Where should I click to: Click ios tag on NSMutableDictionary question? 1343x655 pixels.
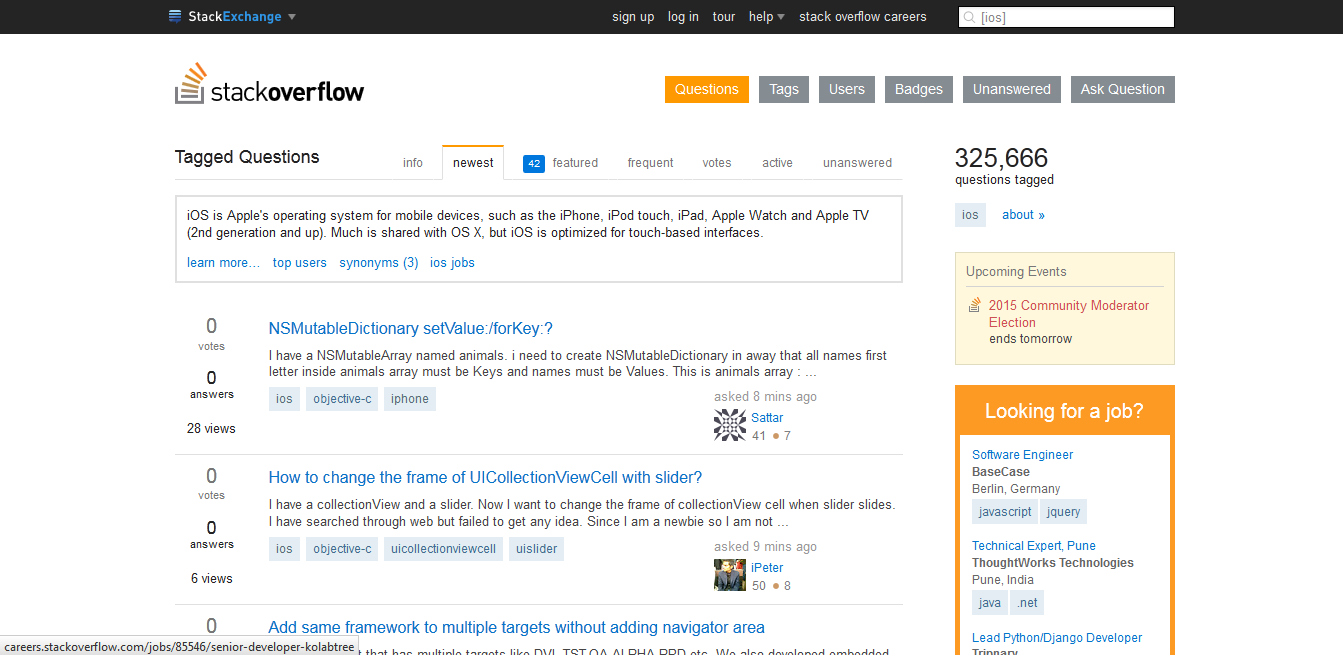(x=284, y=399)
